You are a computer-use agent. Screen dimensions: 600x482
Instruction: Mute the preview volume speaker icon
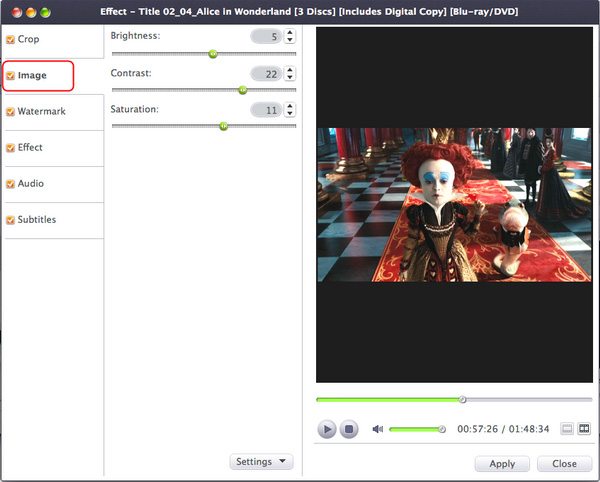(x=378, y=429)
